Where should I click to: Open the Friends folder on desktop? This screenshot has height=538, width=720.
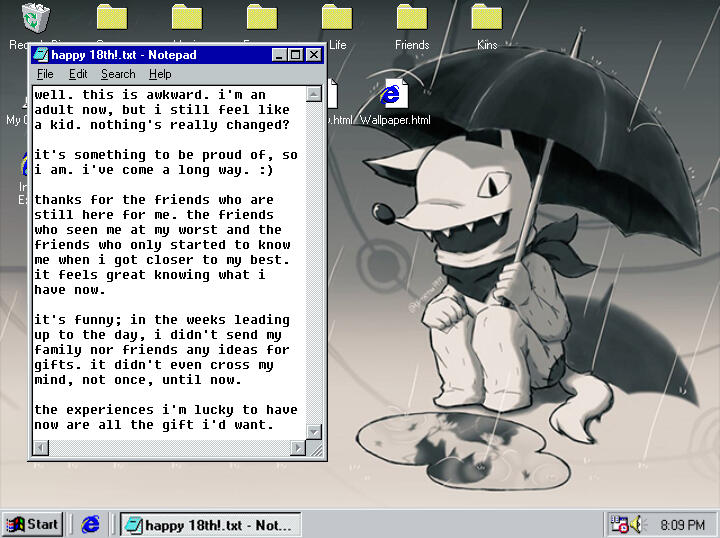pyautogui.click(x=411, y=18)
